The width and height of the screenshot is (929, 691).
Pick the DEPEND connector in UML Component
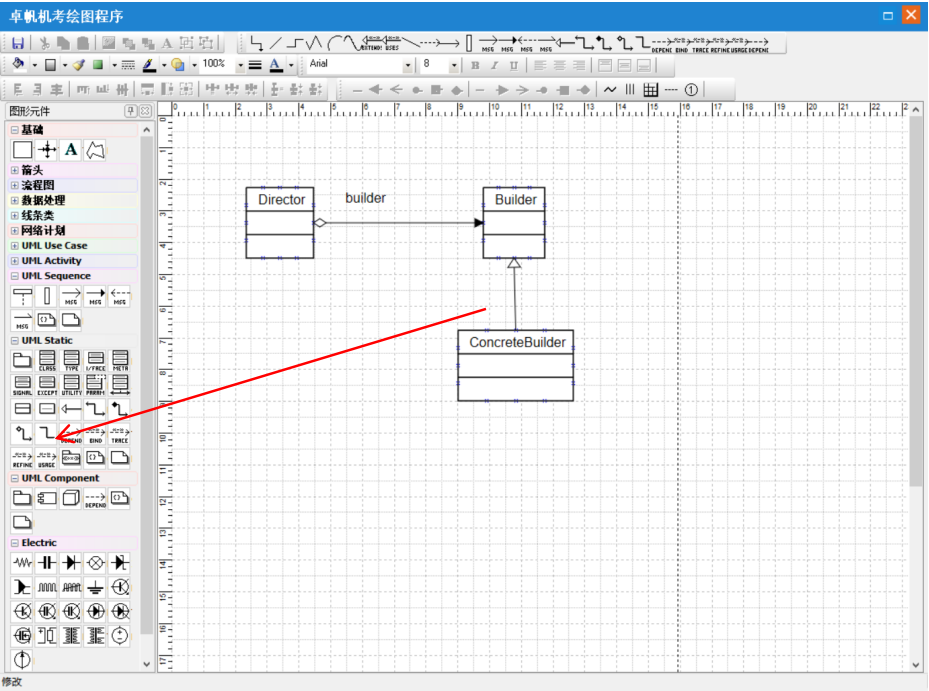click(95, 498)
